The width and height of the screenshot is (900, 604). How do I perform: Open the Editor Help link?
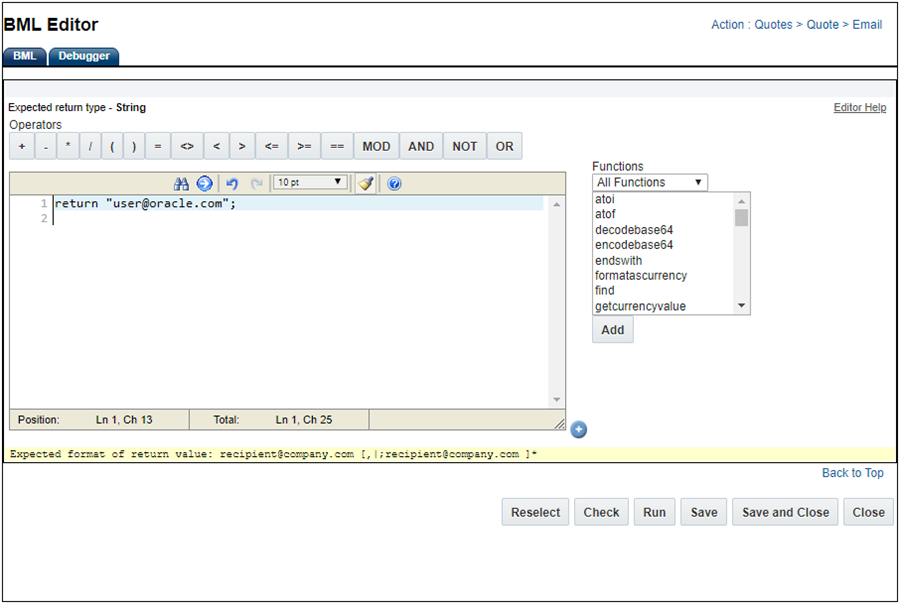tap(859, 108)
